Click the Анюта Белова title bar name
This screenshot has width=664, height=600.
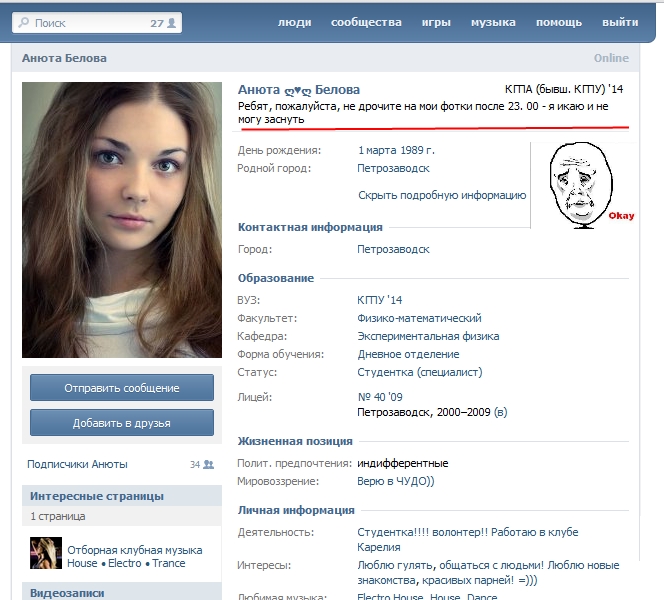(64, 58)
